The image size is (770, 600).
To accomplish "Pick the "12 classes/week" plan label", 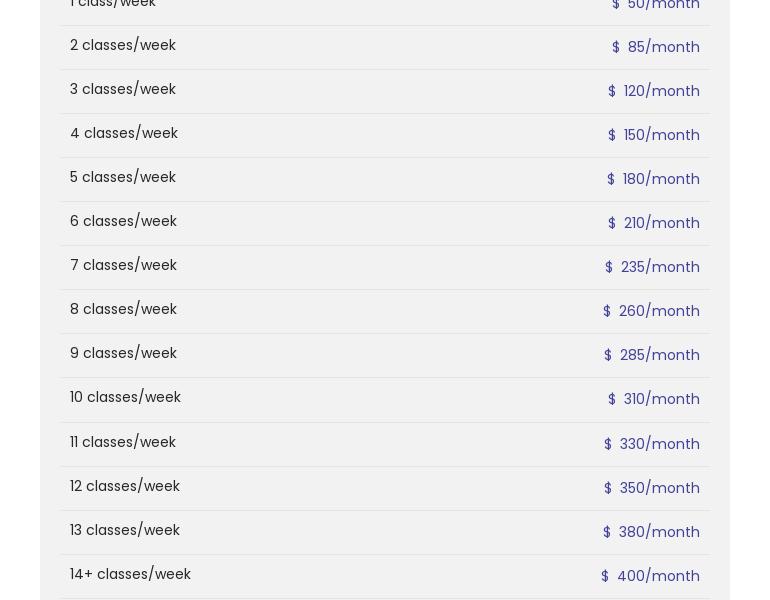I will click(x=125, y=487).
